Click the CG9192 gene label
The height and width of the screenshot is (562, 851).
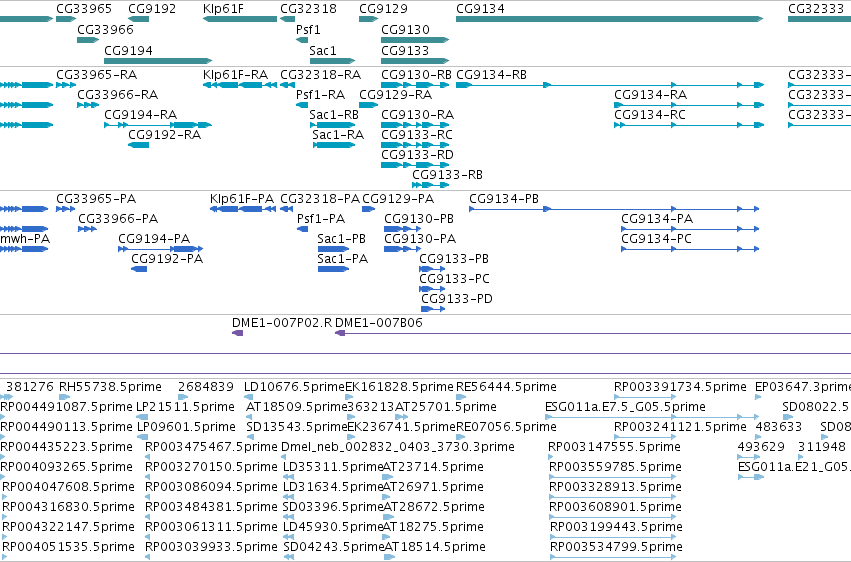pos(152,9)
